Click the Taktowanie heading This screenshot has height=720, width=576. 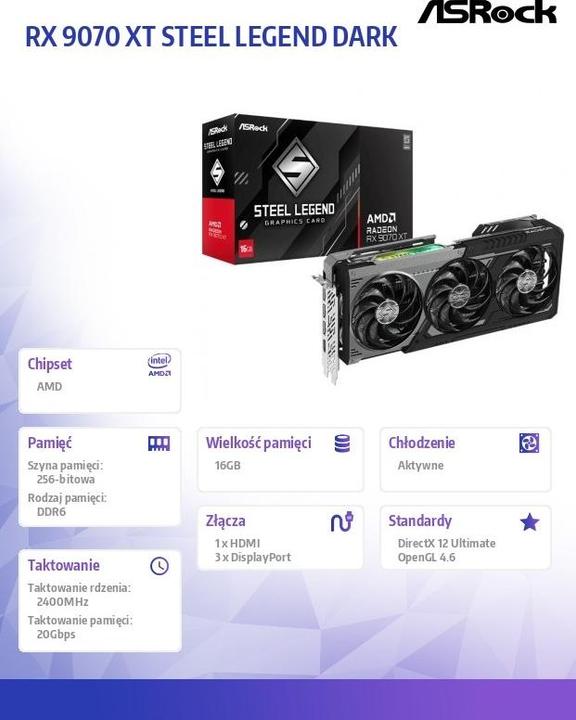(x=63, y=565)
